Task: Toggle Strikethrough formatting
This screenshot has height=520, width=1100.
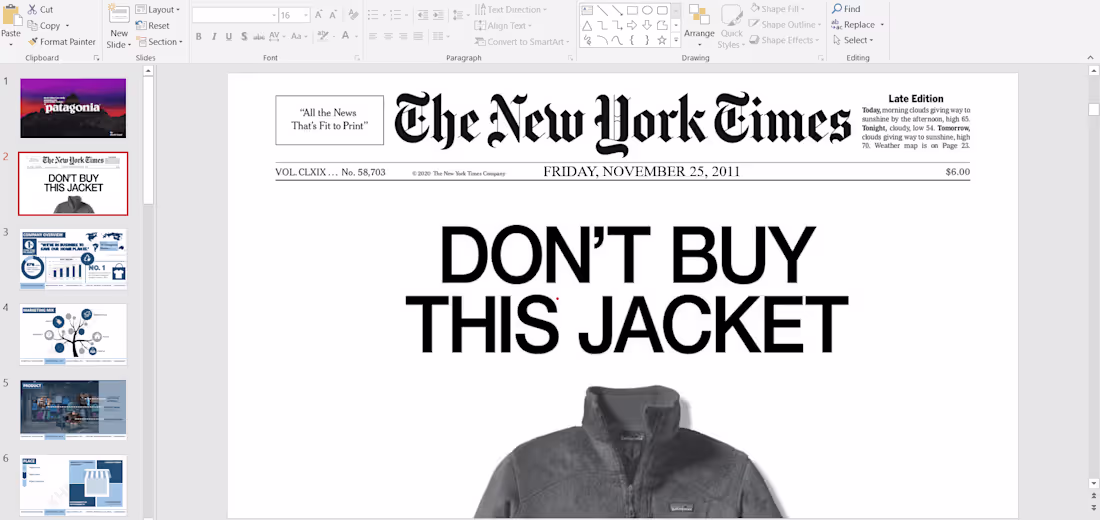Action: pos(258,36)
